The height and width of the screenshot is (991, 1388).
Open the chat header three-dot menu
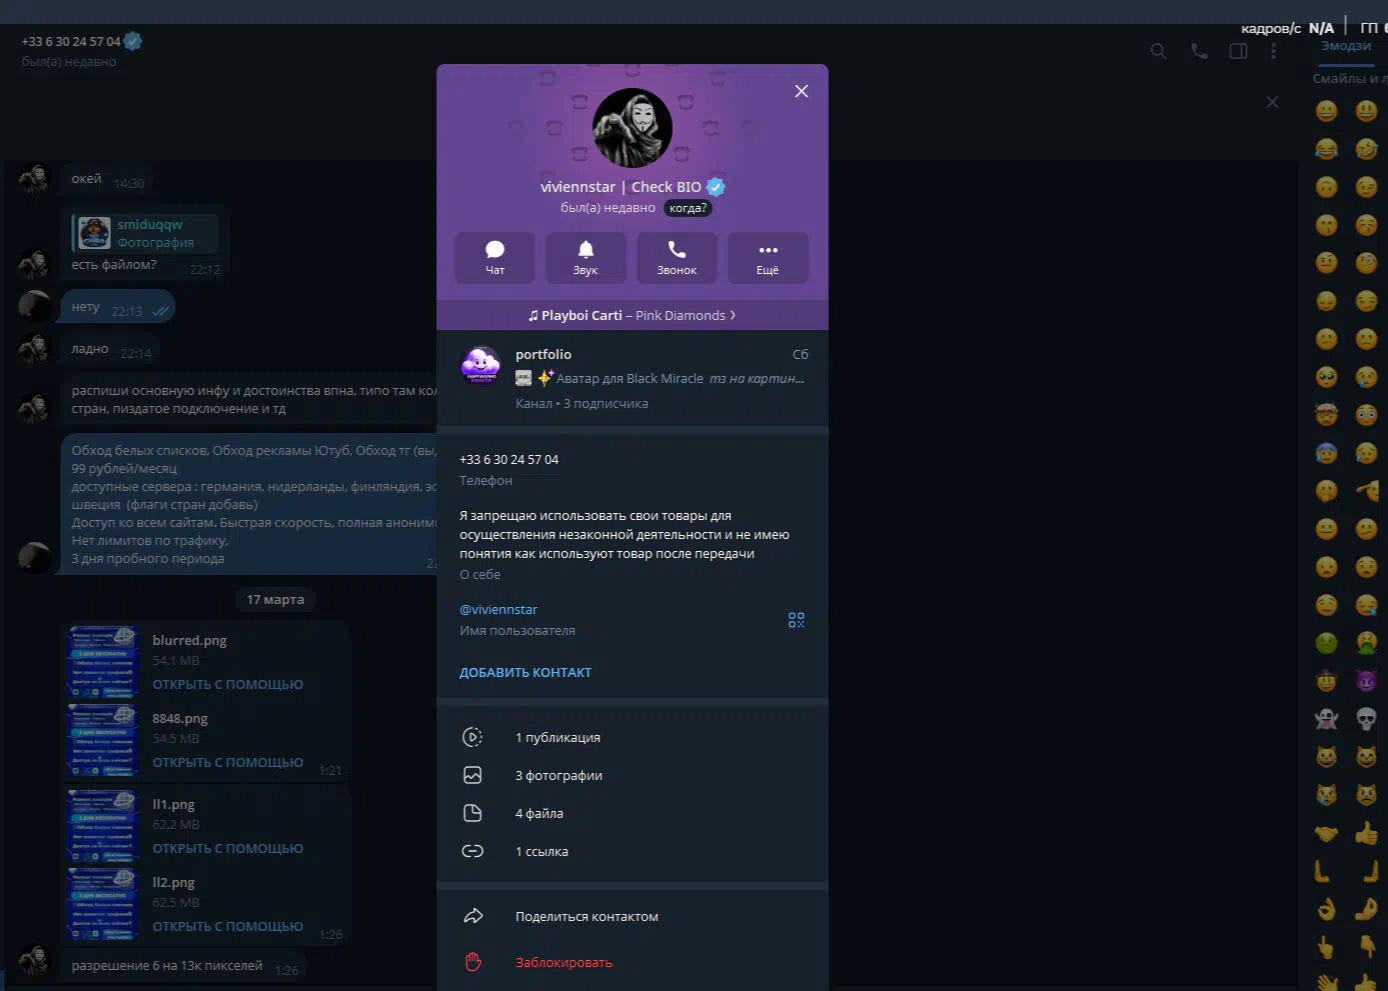coord(1273,51)
